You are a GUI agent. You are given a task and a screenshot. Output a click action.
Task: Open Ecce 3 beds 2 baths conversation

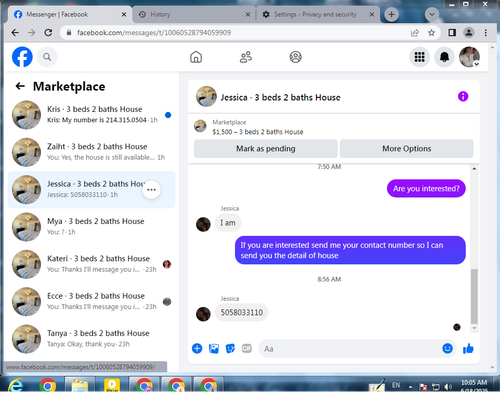click(x=92, y=301)
